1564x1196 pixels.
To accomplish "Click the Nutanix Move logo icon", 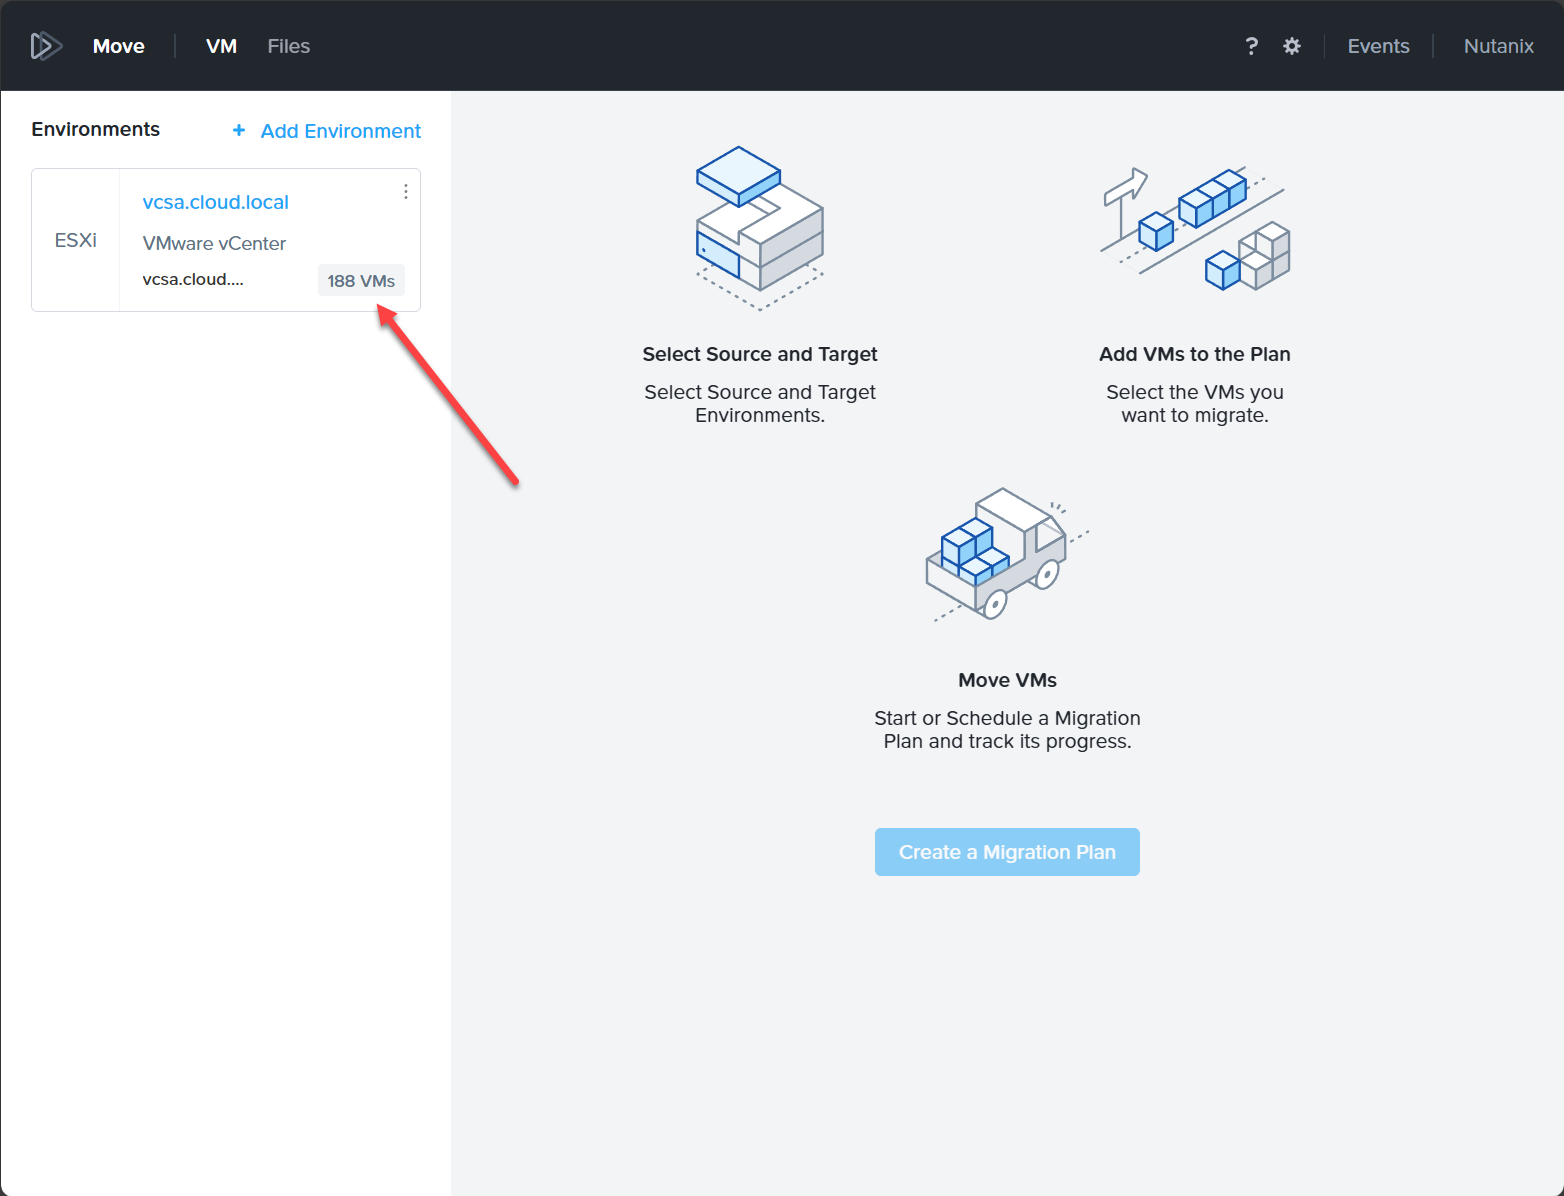I will click(x=46, y=46).
